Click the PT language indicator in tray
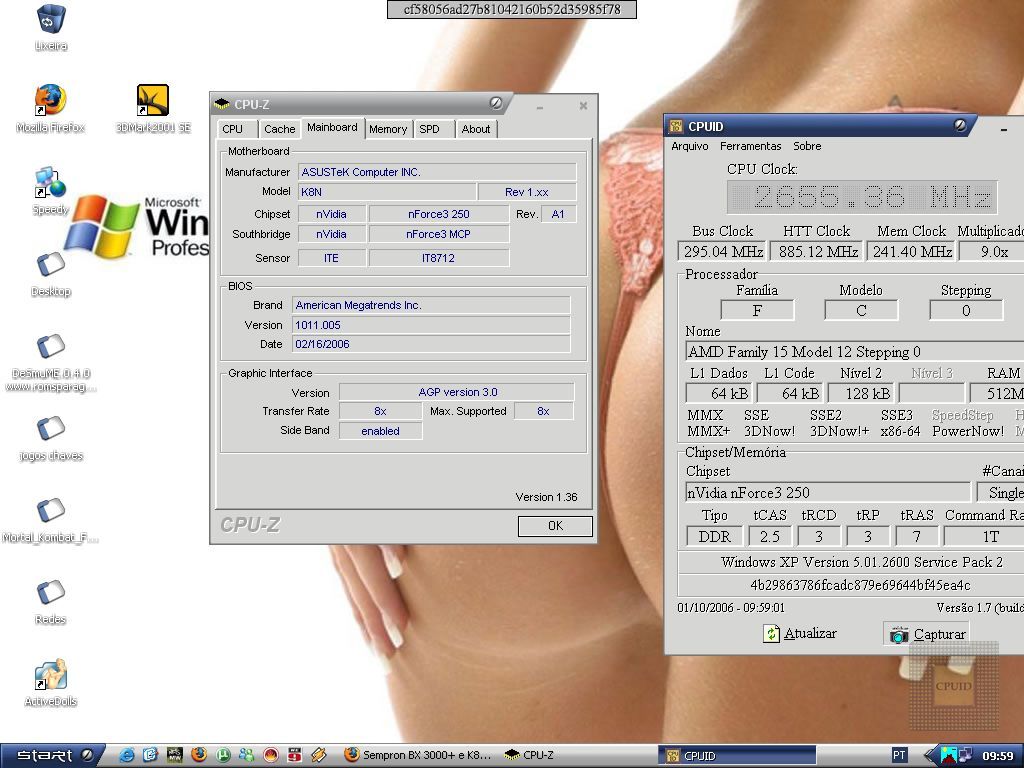This screenshot has height=768, width=1024. click(899, 755)
